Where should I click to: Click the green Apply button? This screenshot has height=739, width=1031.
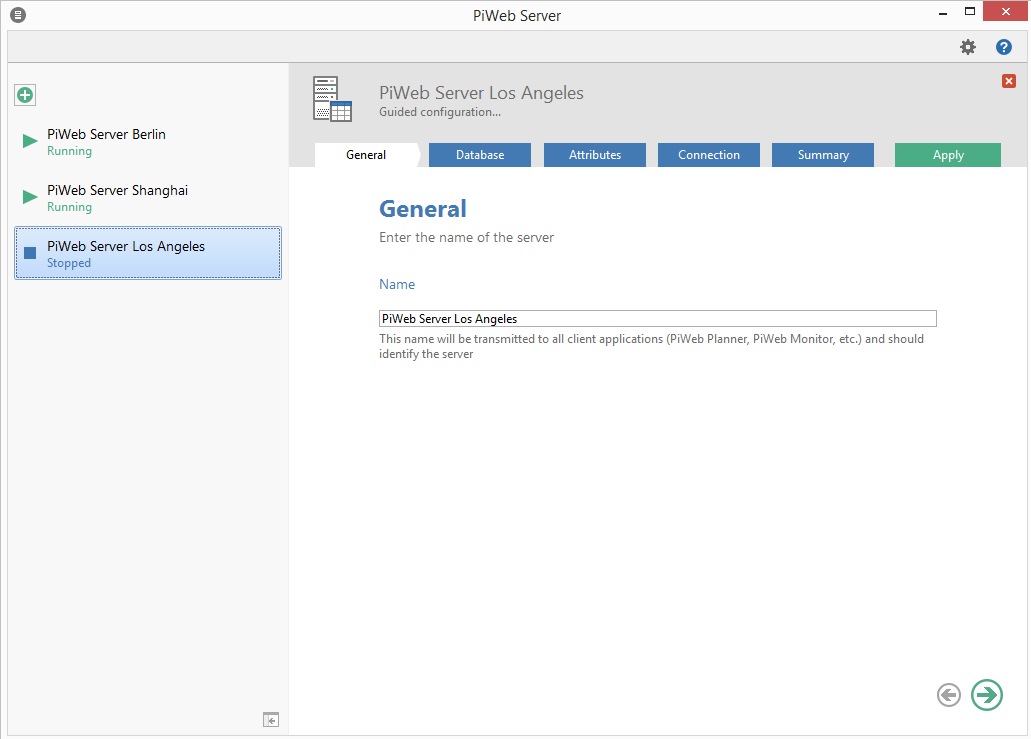coord(948,155)
